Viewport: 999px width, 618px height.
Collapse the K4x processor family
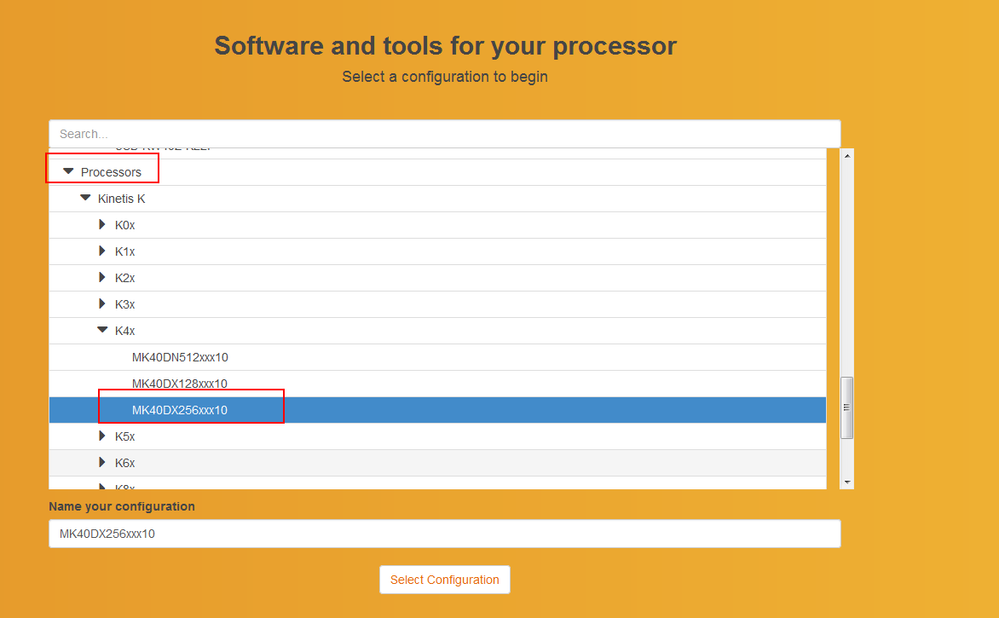pyautogui.click(x=102, y=329)
